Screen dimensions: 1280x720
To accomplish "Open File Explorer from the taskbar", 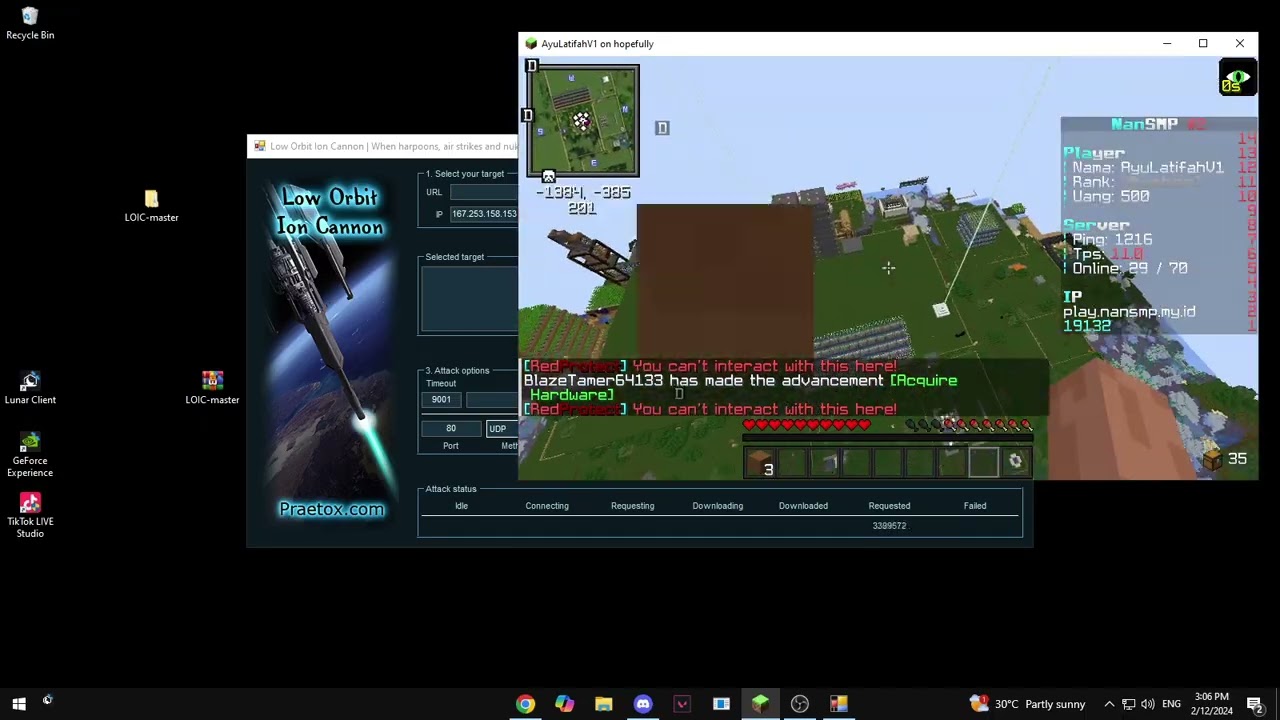I will click(x=603, y=704).
